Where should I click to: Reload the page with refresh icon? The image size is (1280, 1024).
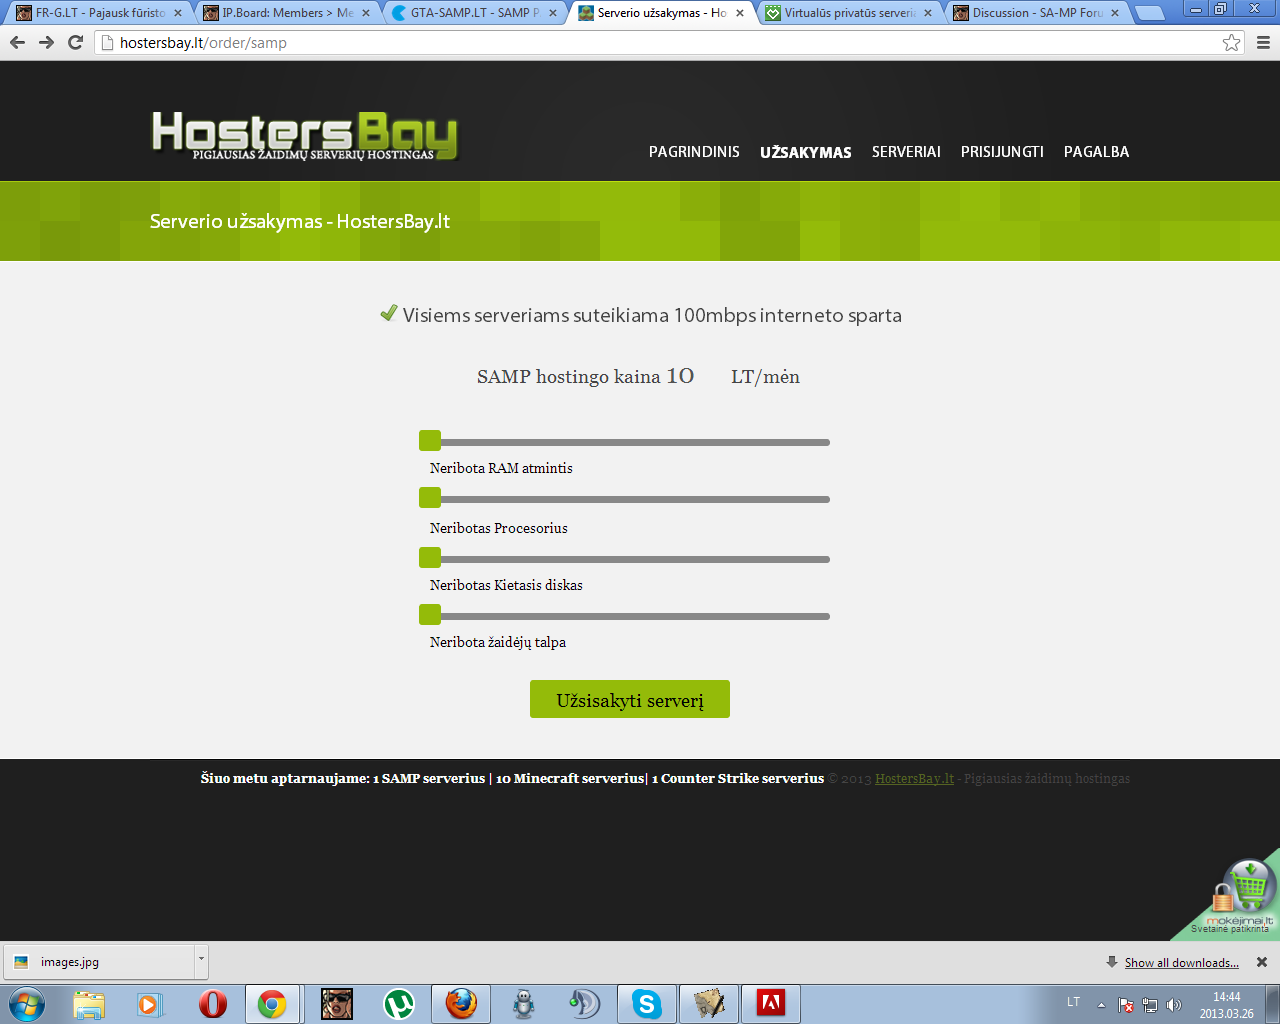[x=75, y=42]
